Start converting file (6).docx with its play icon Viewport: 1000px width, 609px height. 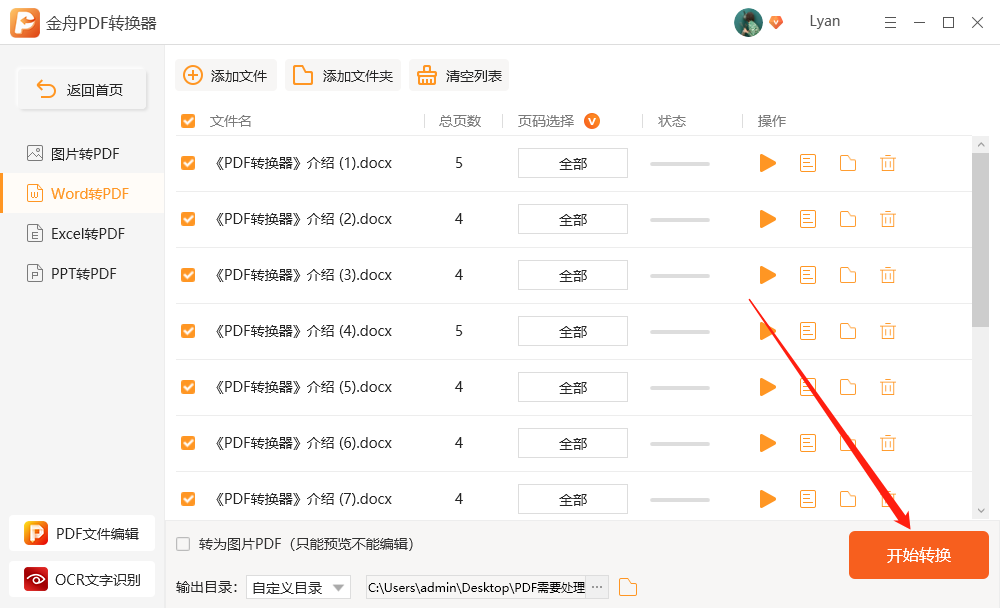click(768, 443)
